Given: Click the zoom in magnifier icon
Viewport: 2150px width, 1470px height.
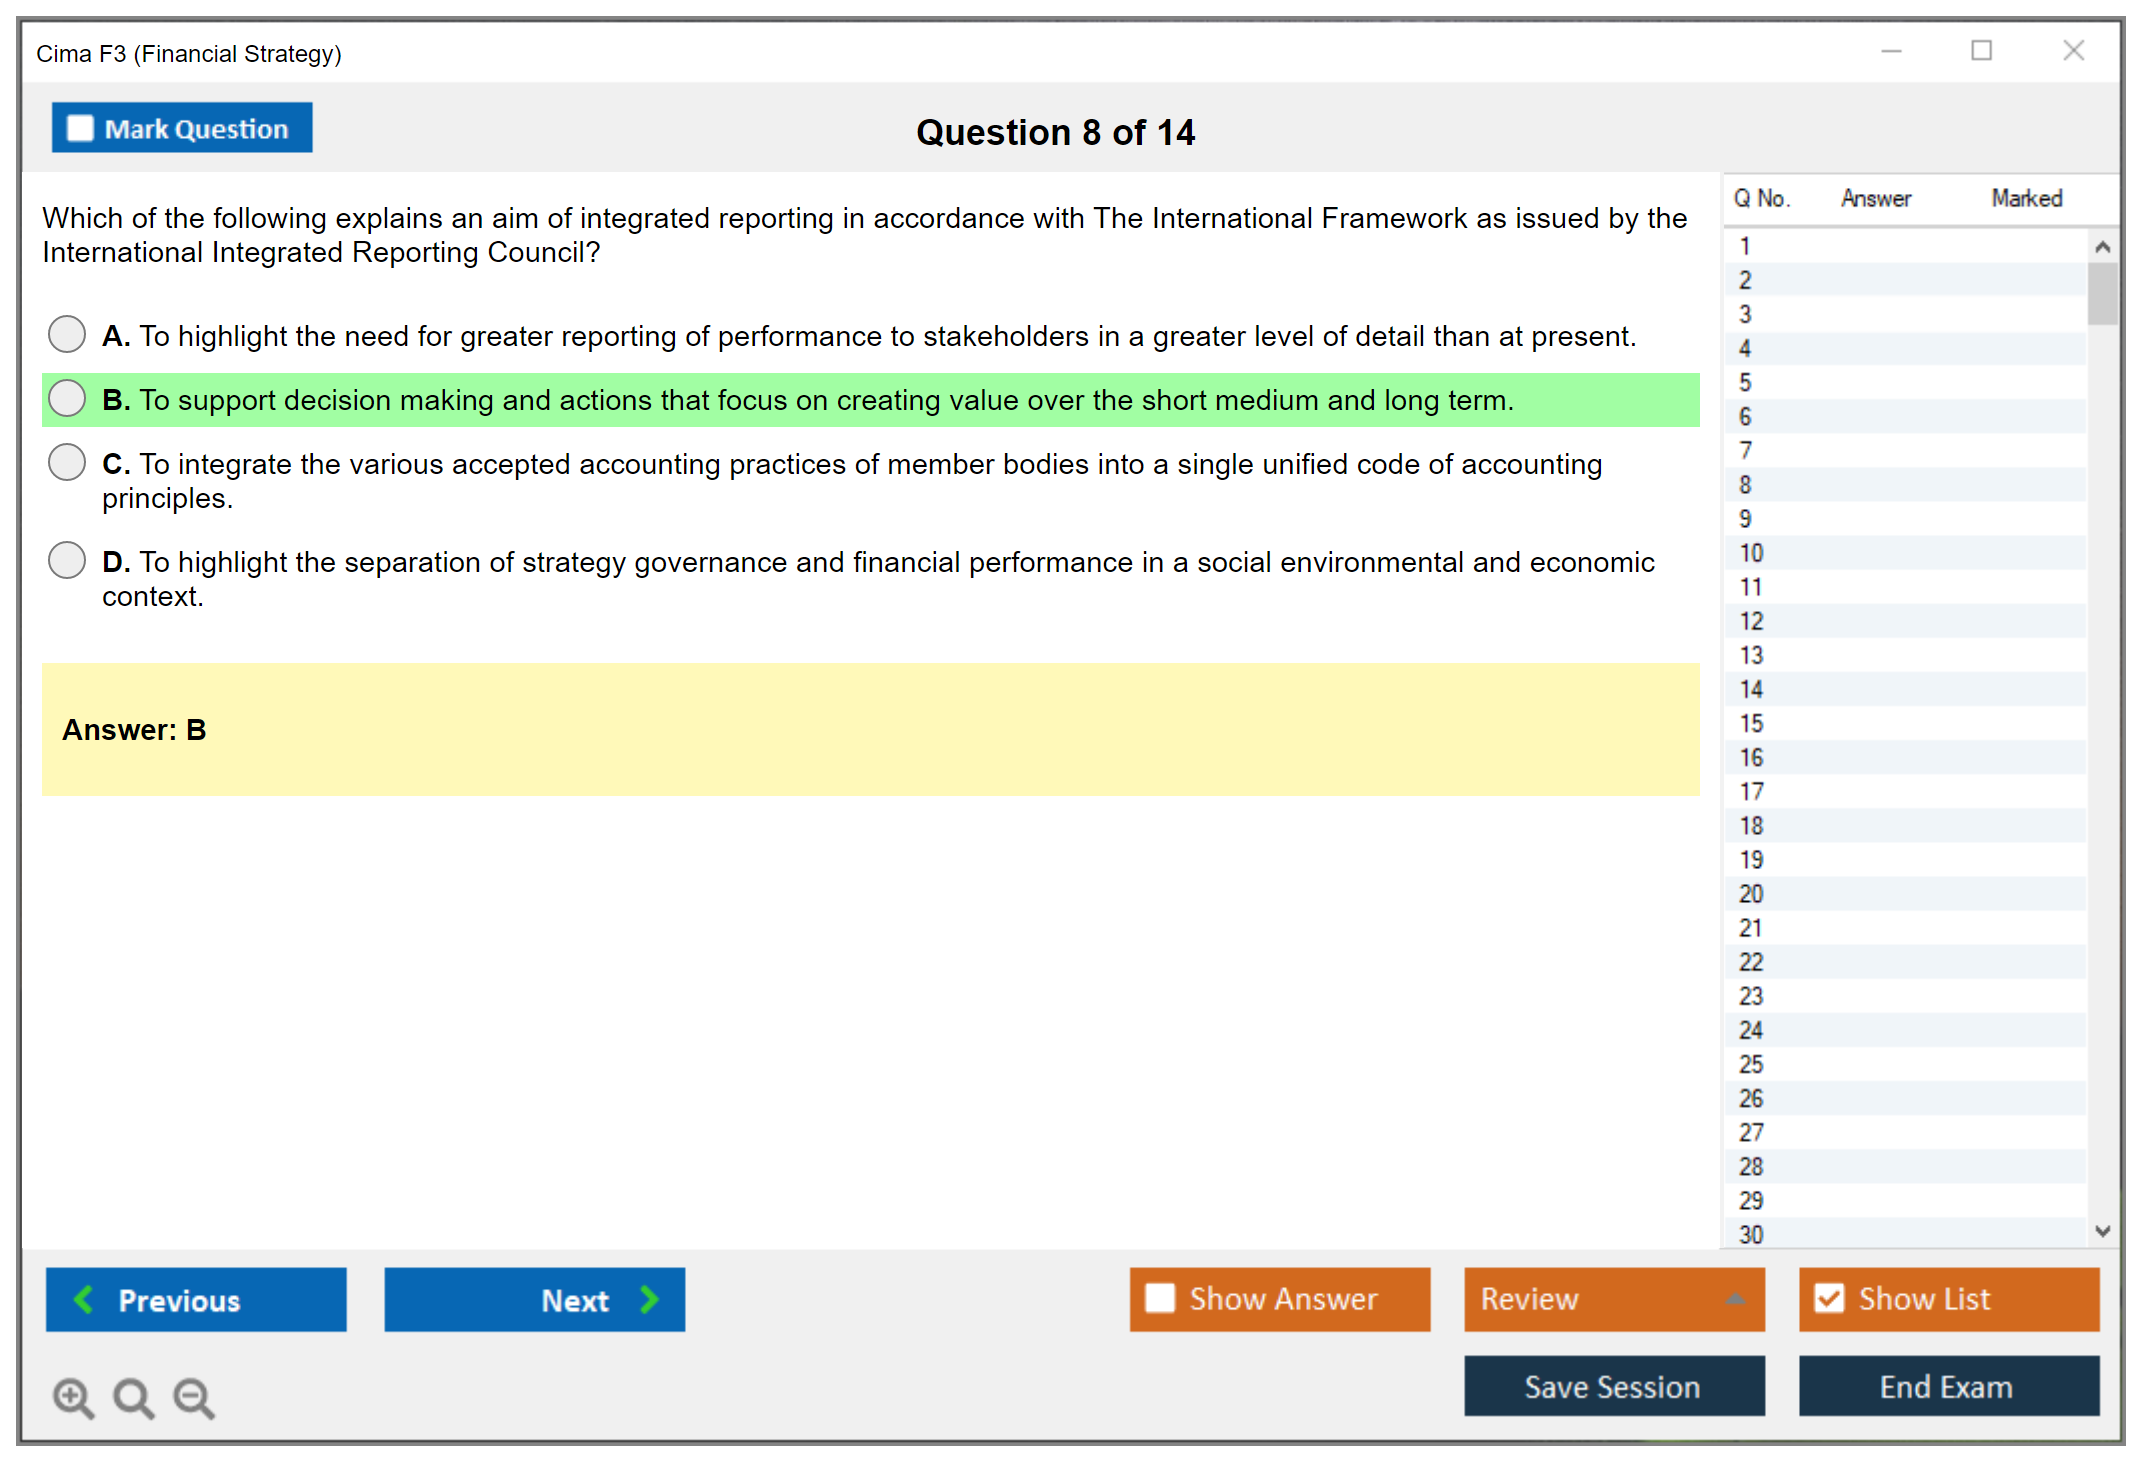Looking at the screenshot, I should click(x=73, y=1397).
